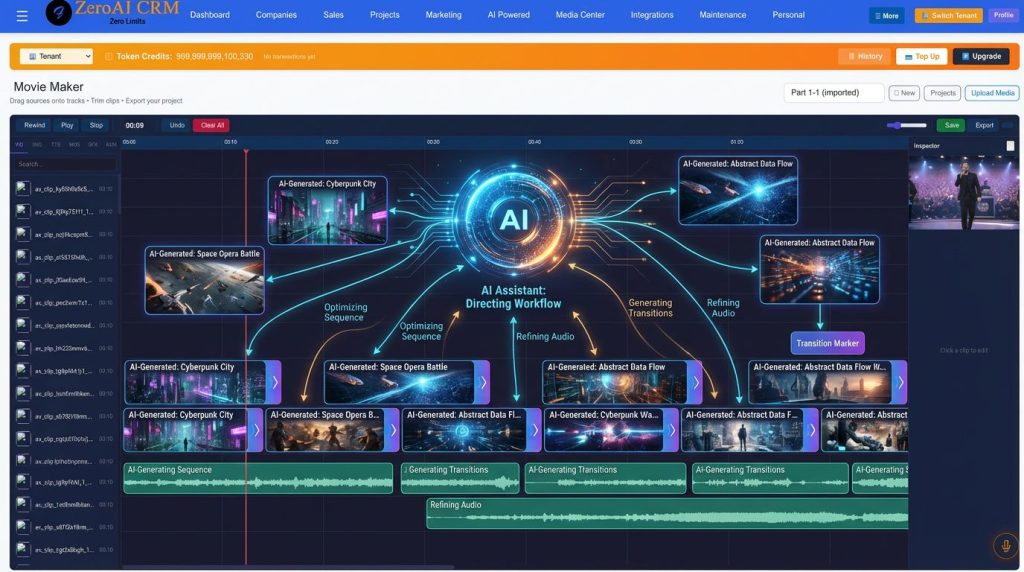Image resolution: width=1024 pixels, height=572 pixels.
Task: Click the ZeroAI CRM logo icon
Action: [x=59, y=13]
